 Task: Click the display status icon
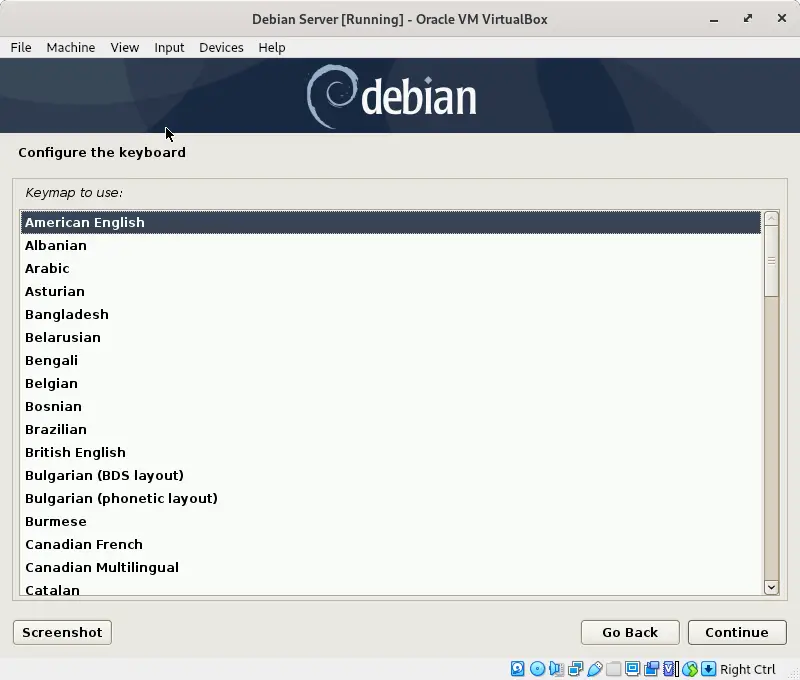[632, 669]
